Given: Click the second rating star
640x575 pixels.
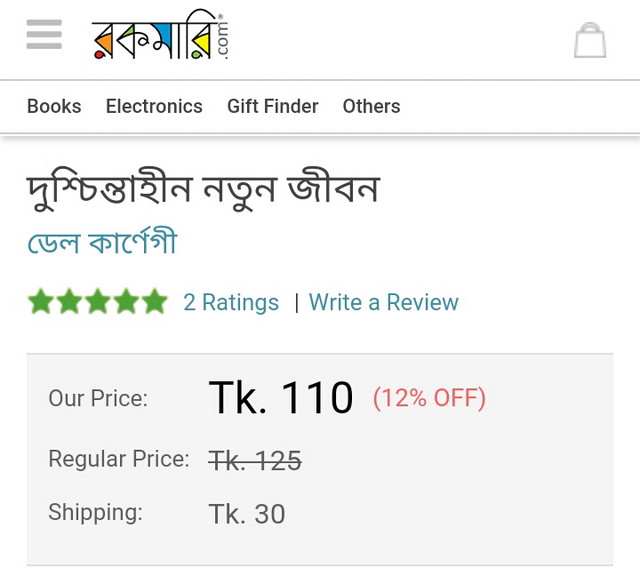Looking at the screenshot, I should (69, 302).
